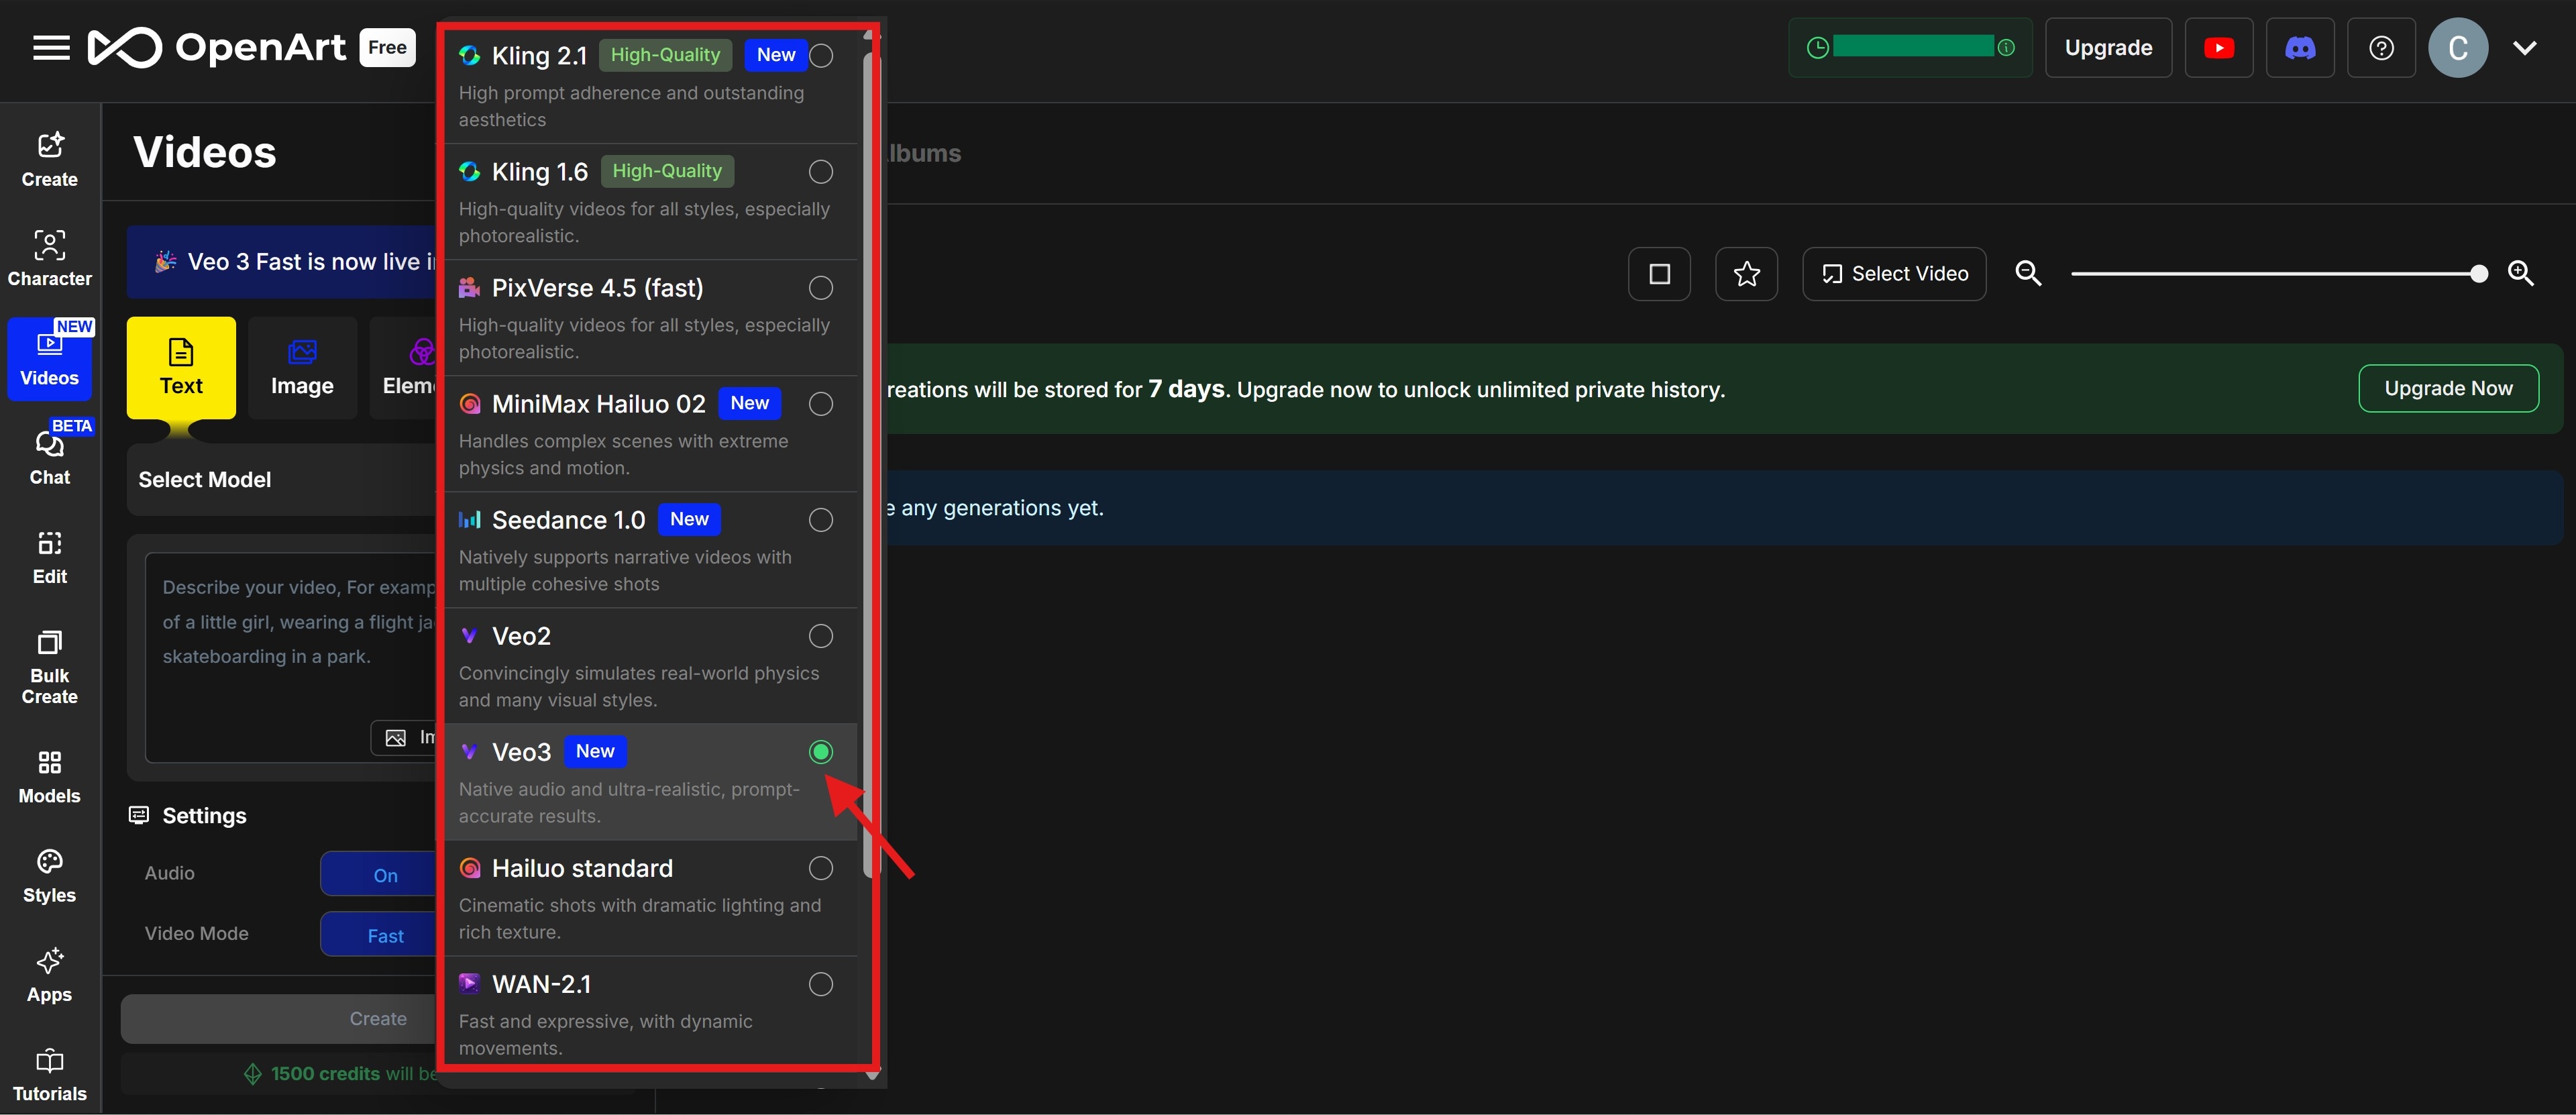Switch to Text video tab
This screenshot has width=2576, height=1115.
pos(181,367)
